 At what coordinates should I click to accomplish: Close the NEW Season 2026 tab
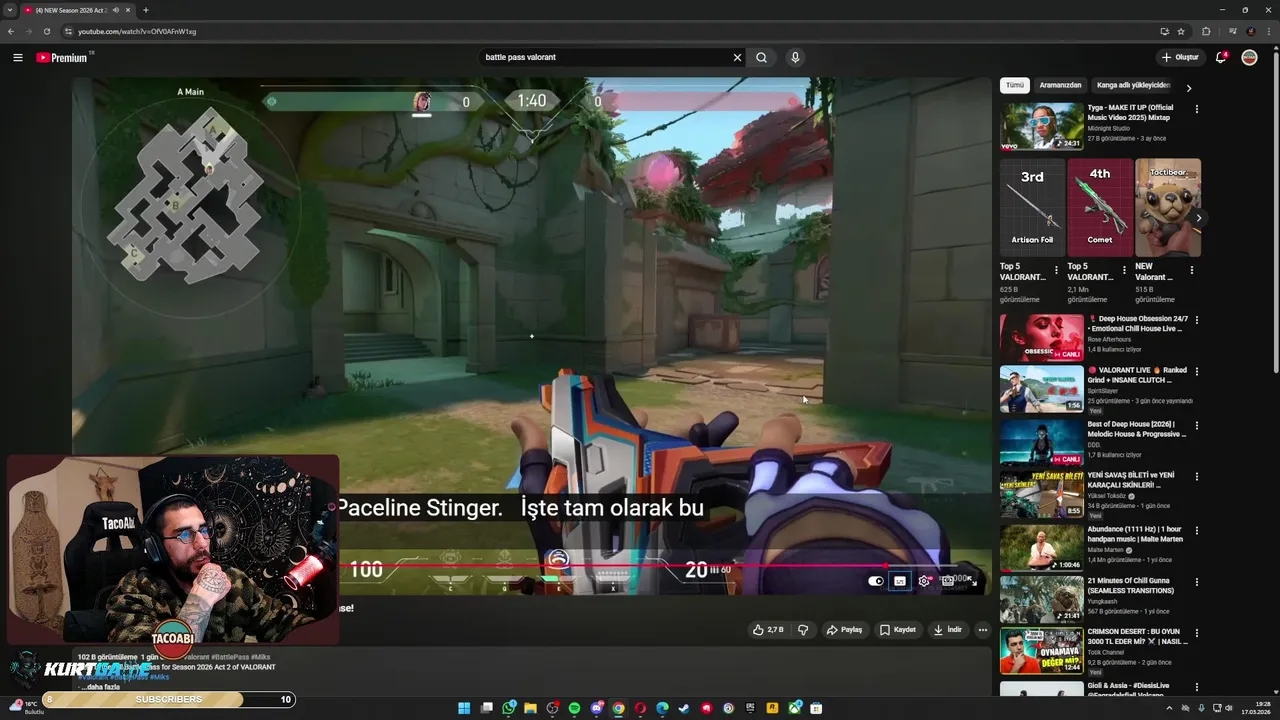[x=128, y=10]
